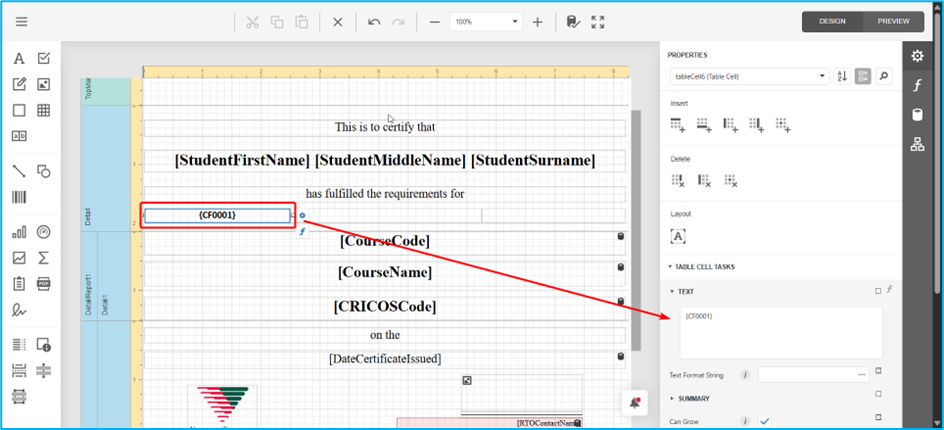
Task: Open the Expressions panel tab
Action: click(917, 85)
